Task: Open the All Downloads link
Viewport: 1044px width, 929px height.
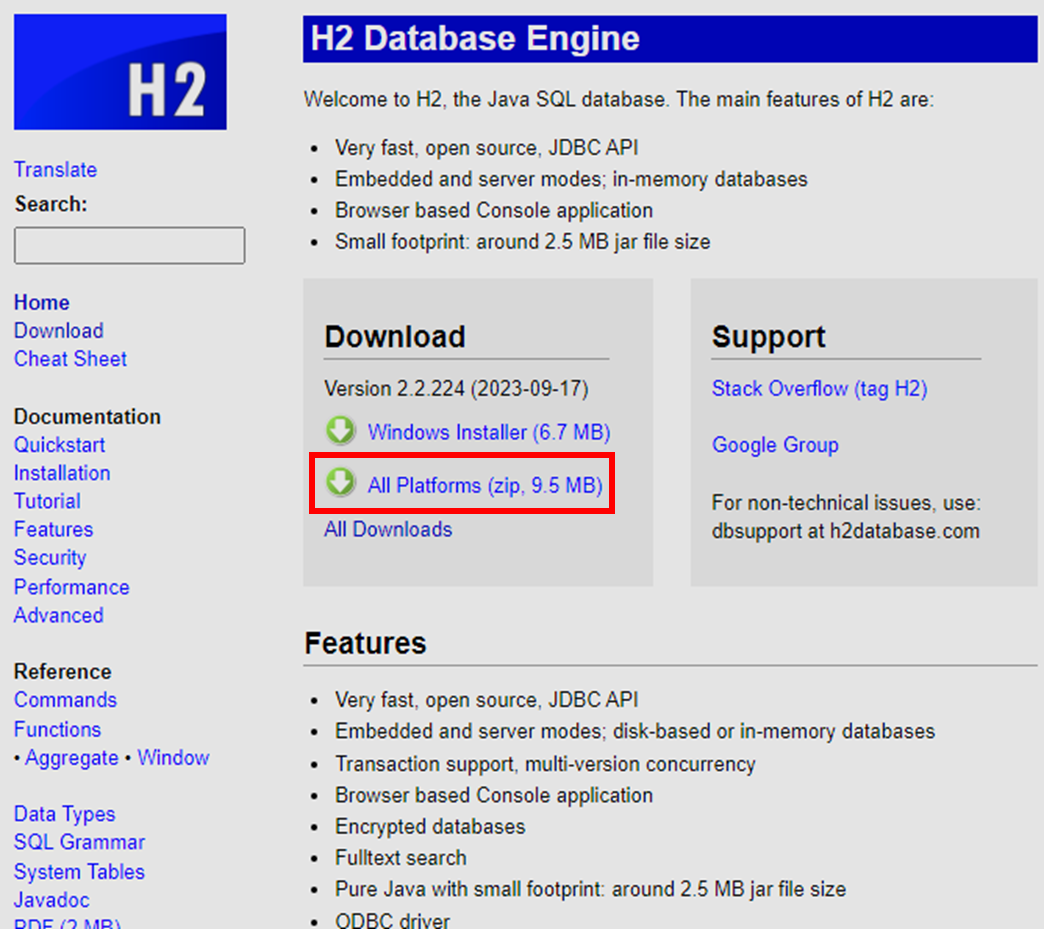Action: [388, 529]
